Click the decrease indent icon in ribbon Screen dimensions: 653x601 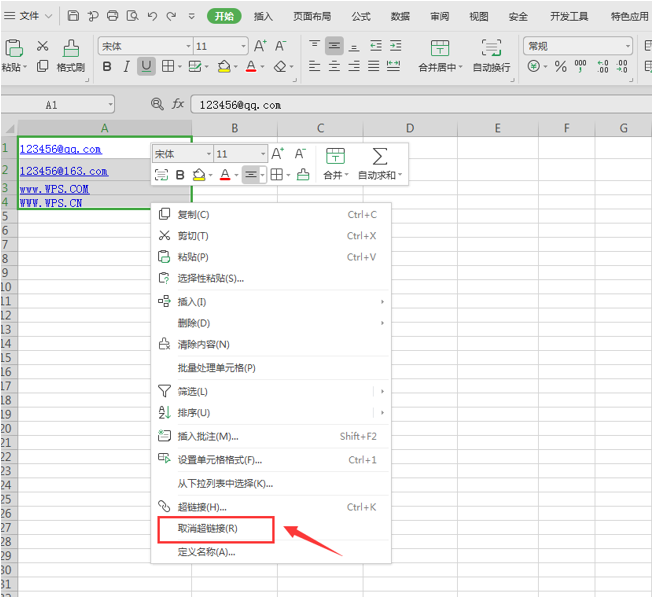click(x=376, y=46)
